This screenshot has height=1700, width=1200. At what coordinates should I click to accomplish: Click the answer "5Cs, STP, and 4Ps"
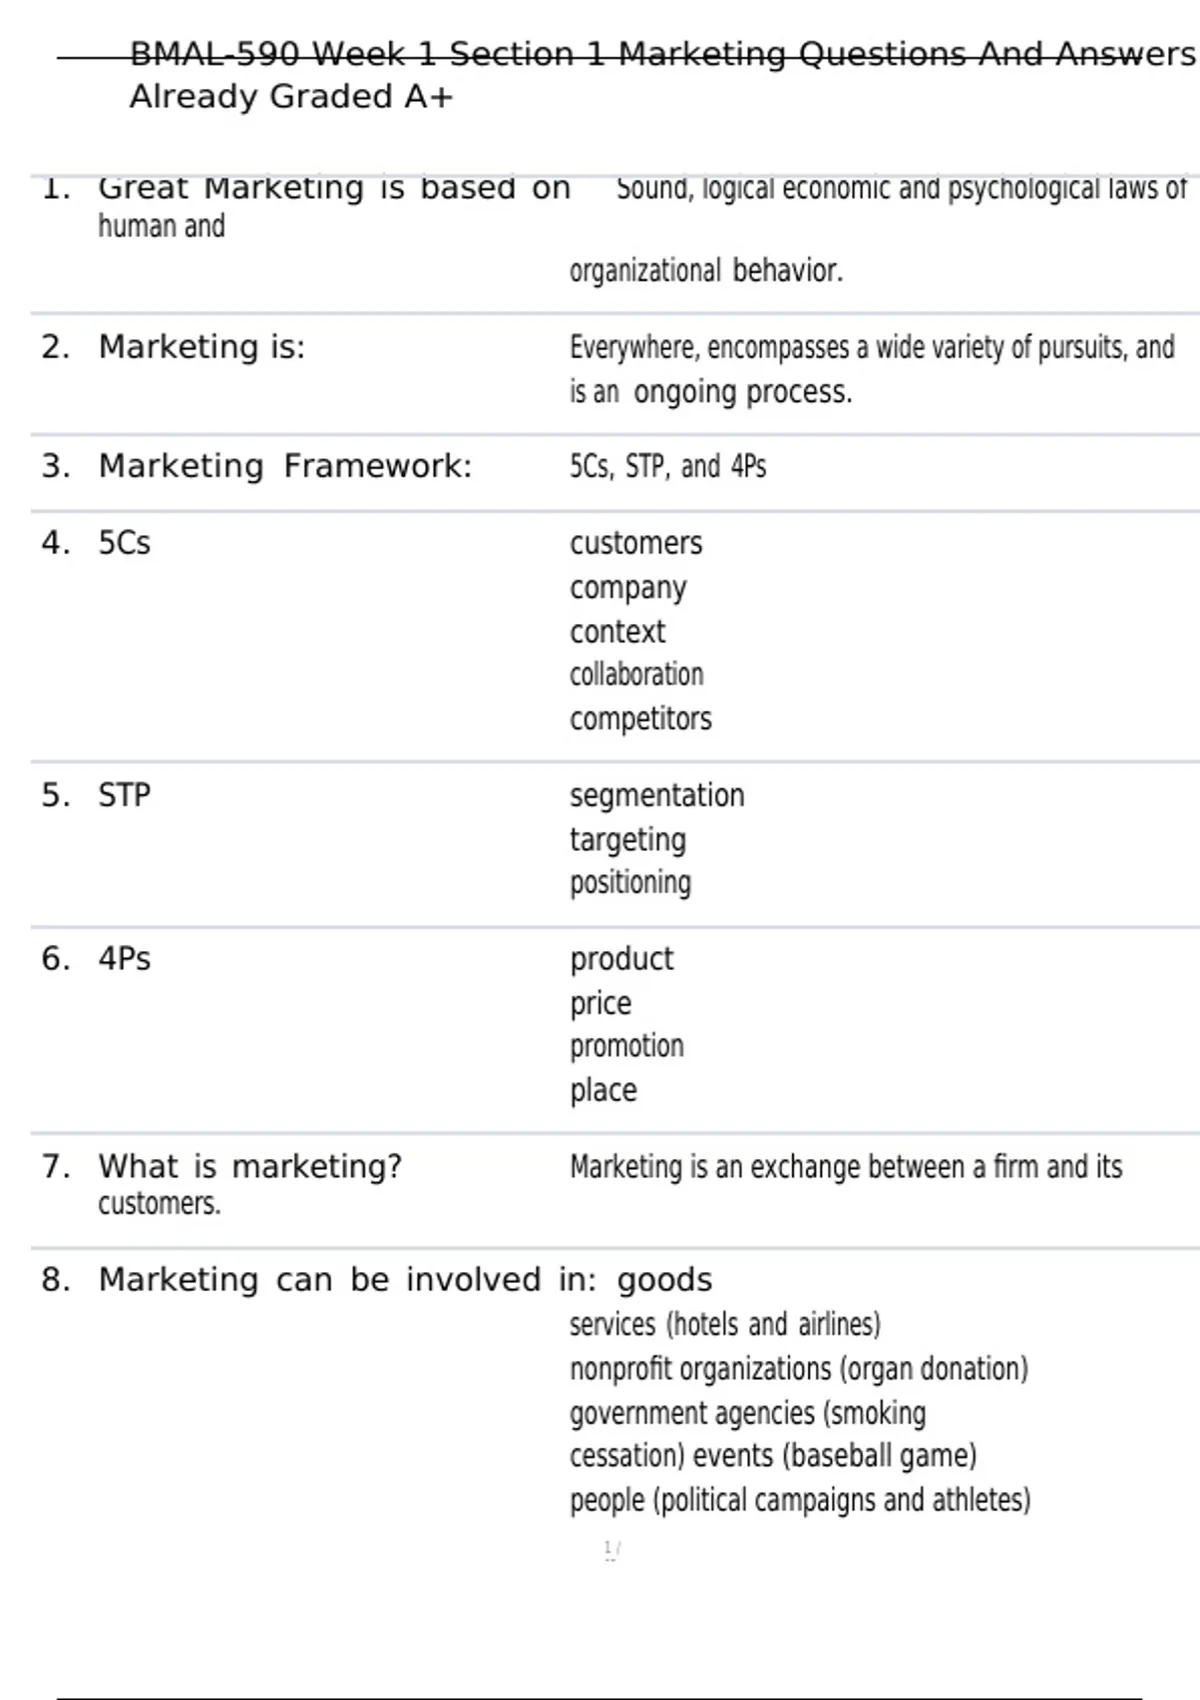tap(667, 467)
